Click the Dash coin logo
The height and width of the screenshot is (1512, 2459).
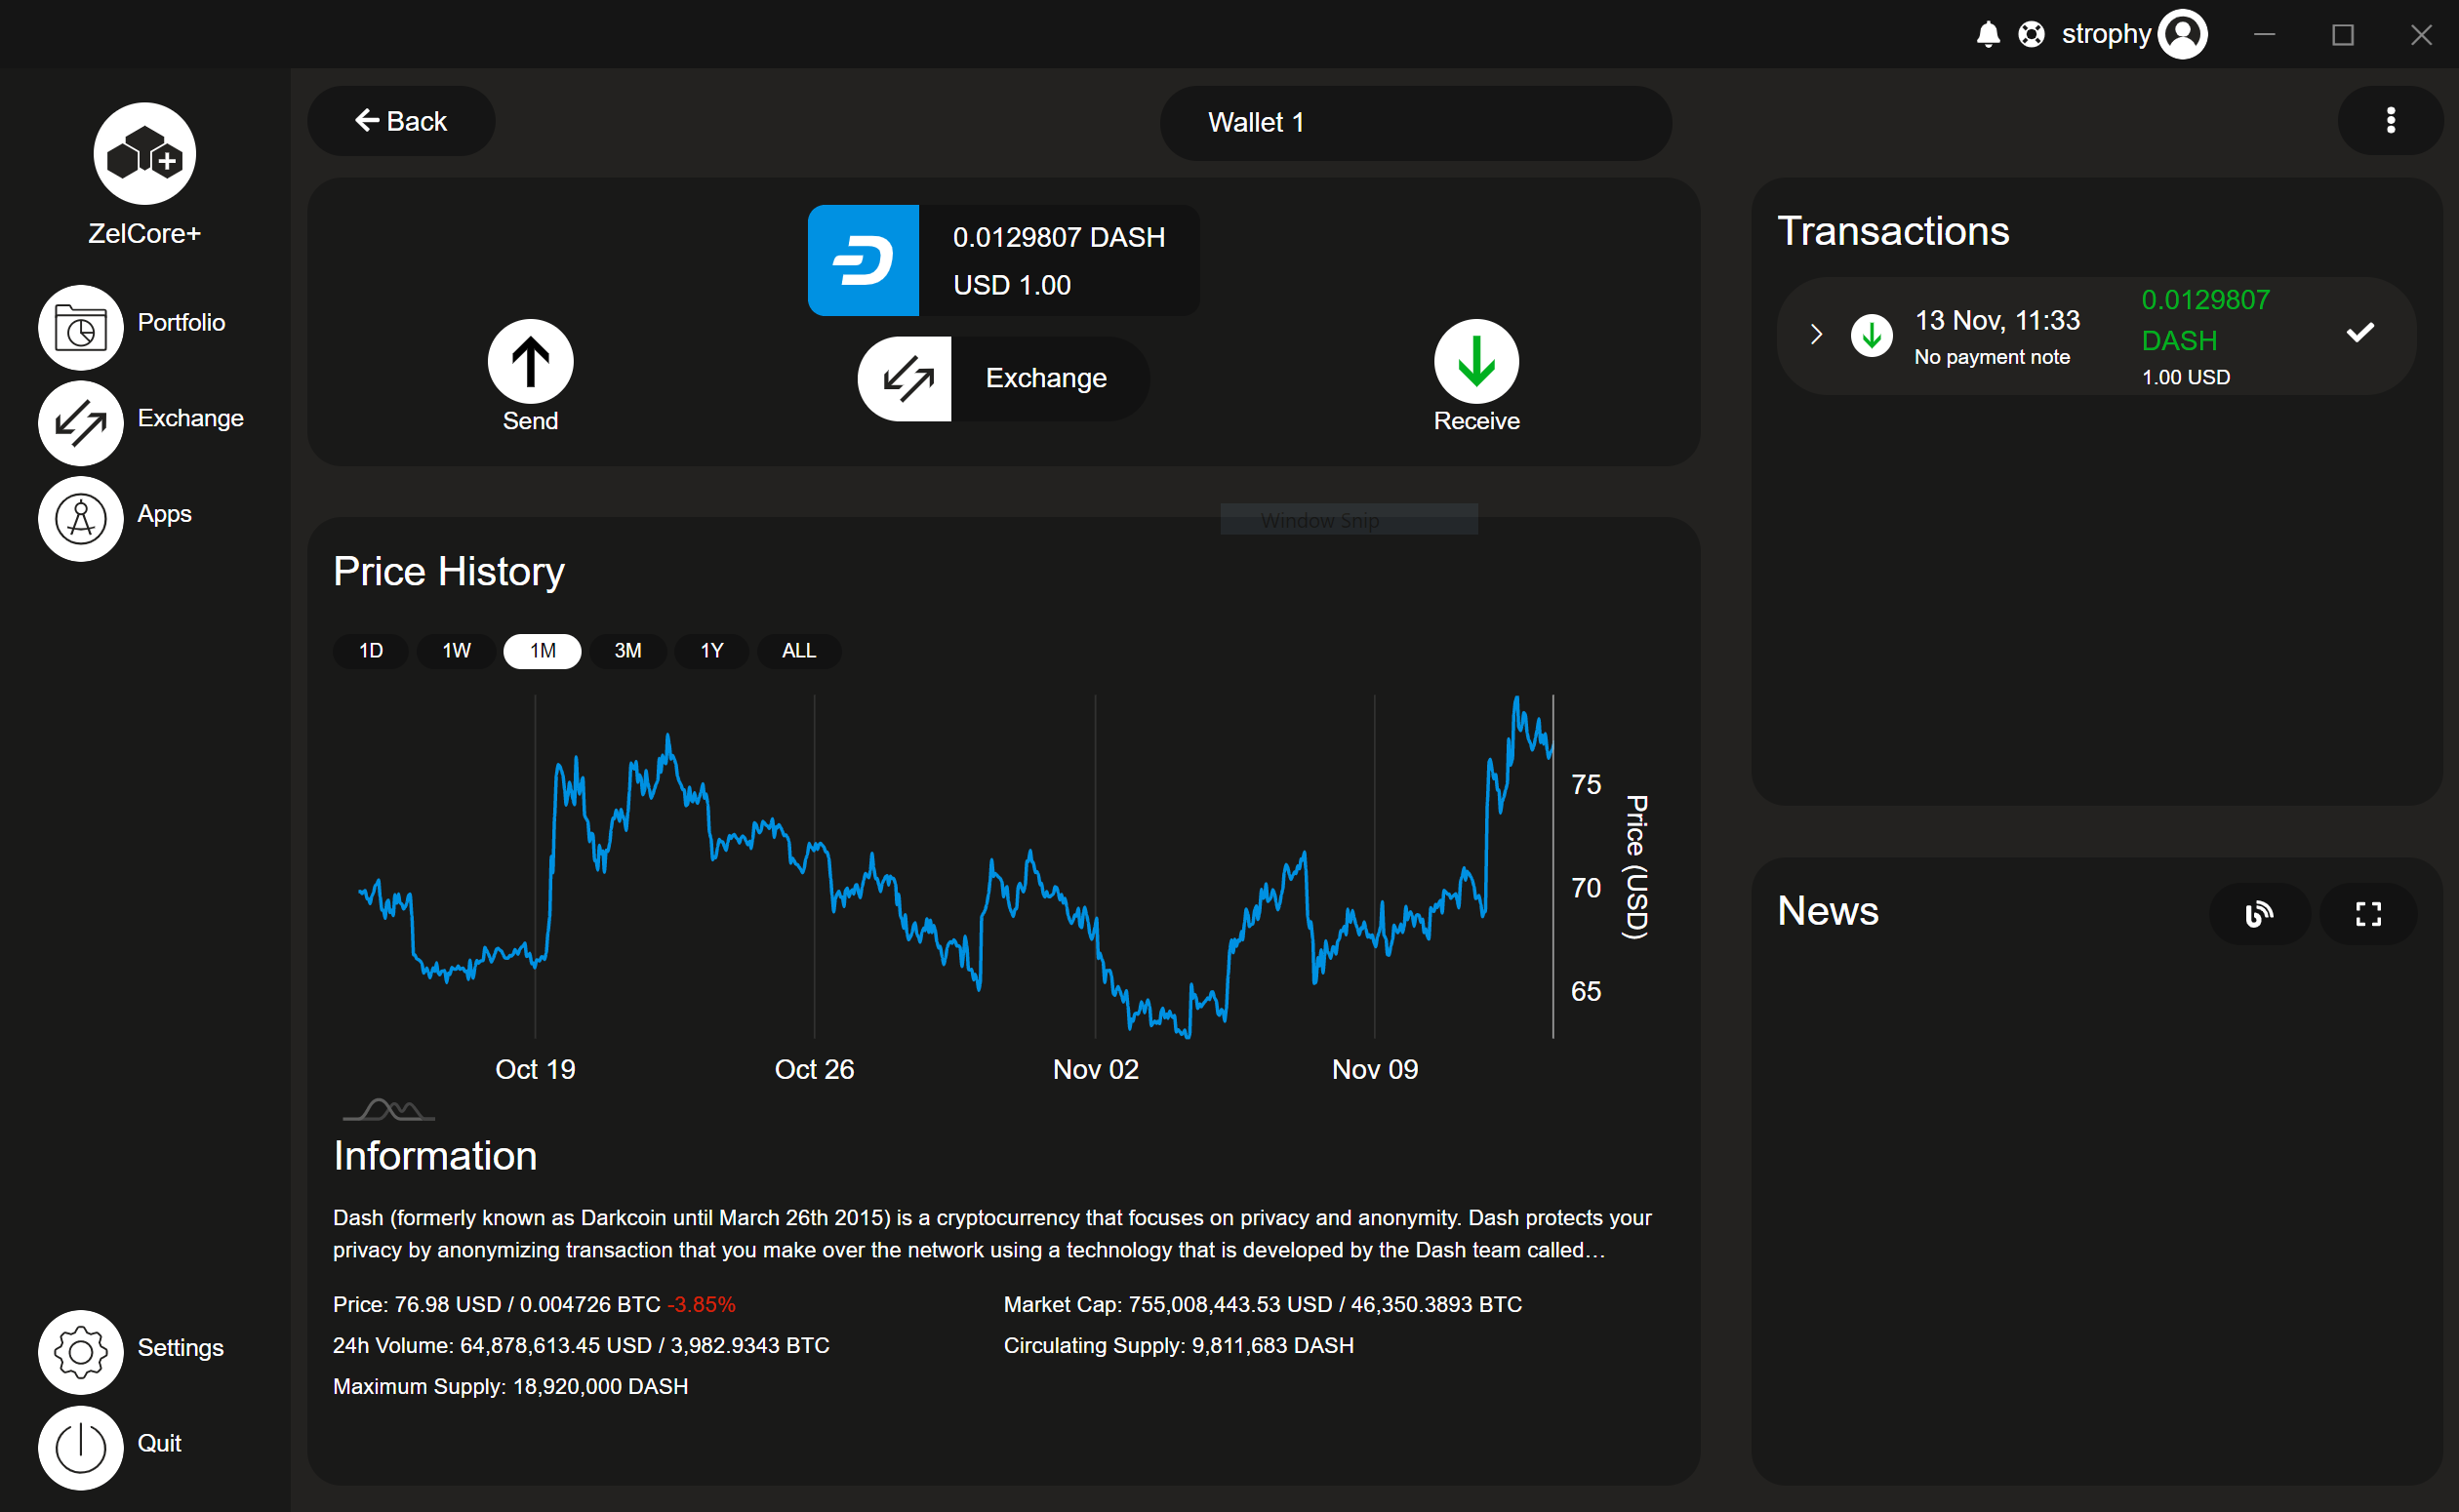(863, 261)
